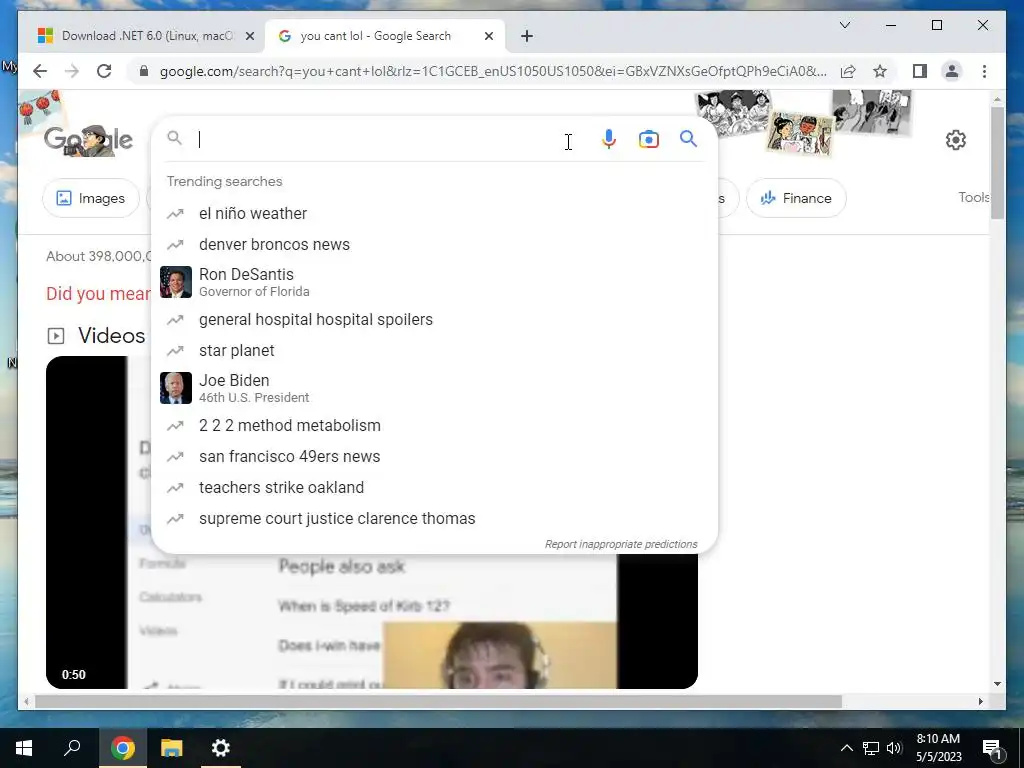Open Chrome three-dot menu
The image size is (1024, 768).
tap(984, 71)
